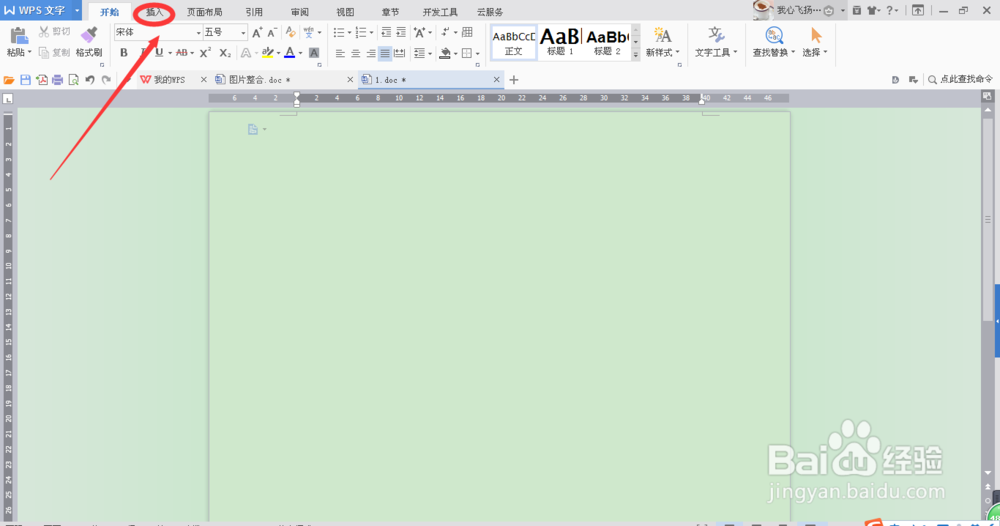This screenshot has width=1000, height=526.
Task: Click the 点此查找命令 command search box
Action: point(960,79)
